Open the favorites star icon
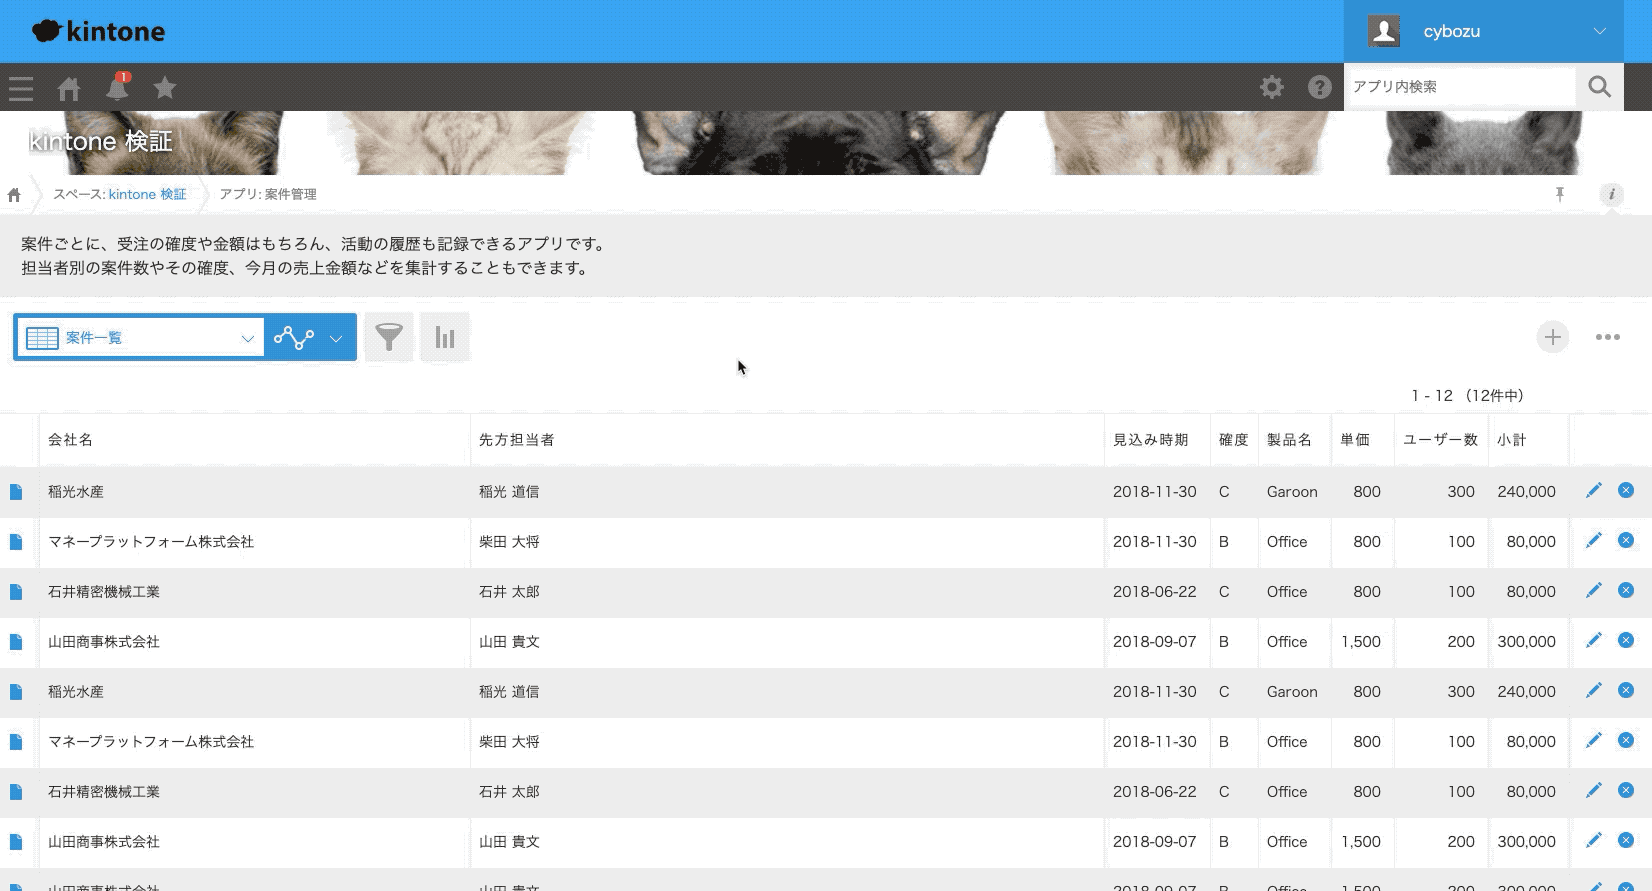Image resolution: width=1652 pixels, height=891 pixels. click(165, 88)
